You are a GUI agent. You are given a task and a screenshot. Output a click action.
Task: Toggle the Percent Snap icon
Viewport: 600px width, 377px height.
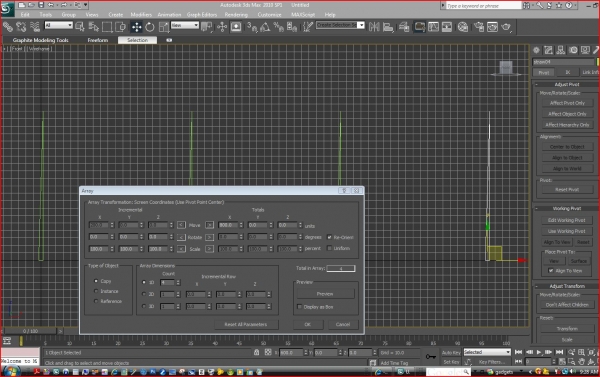coord(278,27)
